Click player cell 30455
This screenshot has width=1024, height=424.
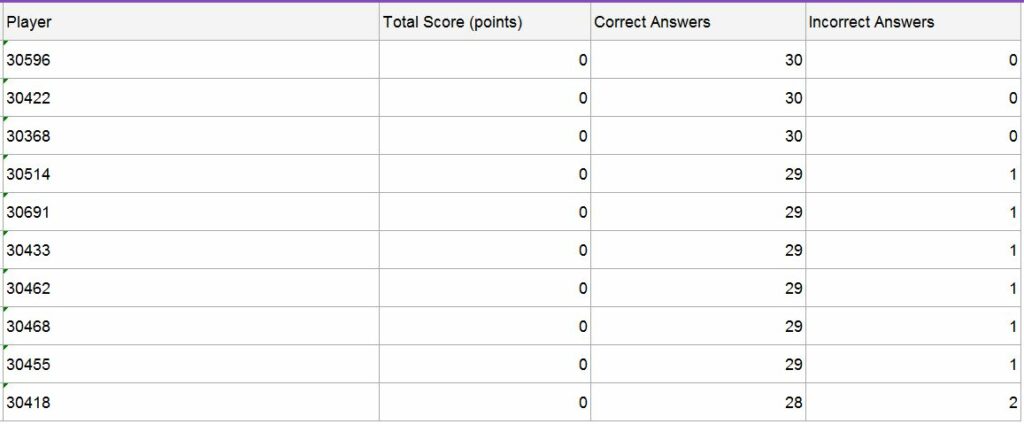pos(190,363)
